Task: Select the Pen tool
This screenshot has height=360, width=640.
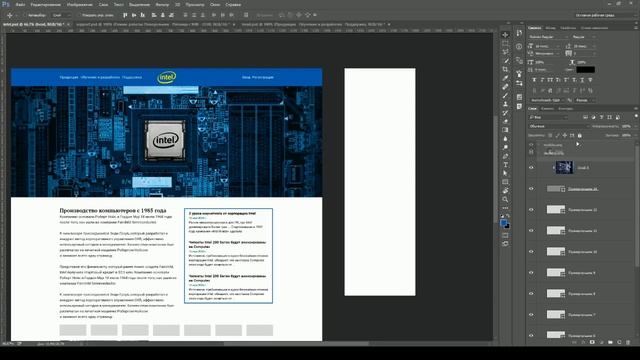Action: (x=505, y=156)
